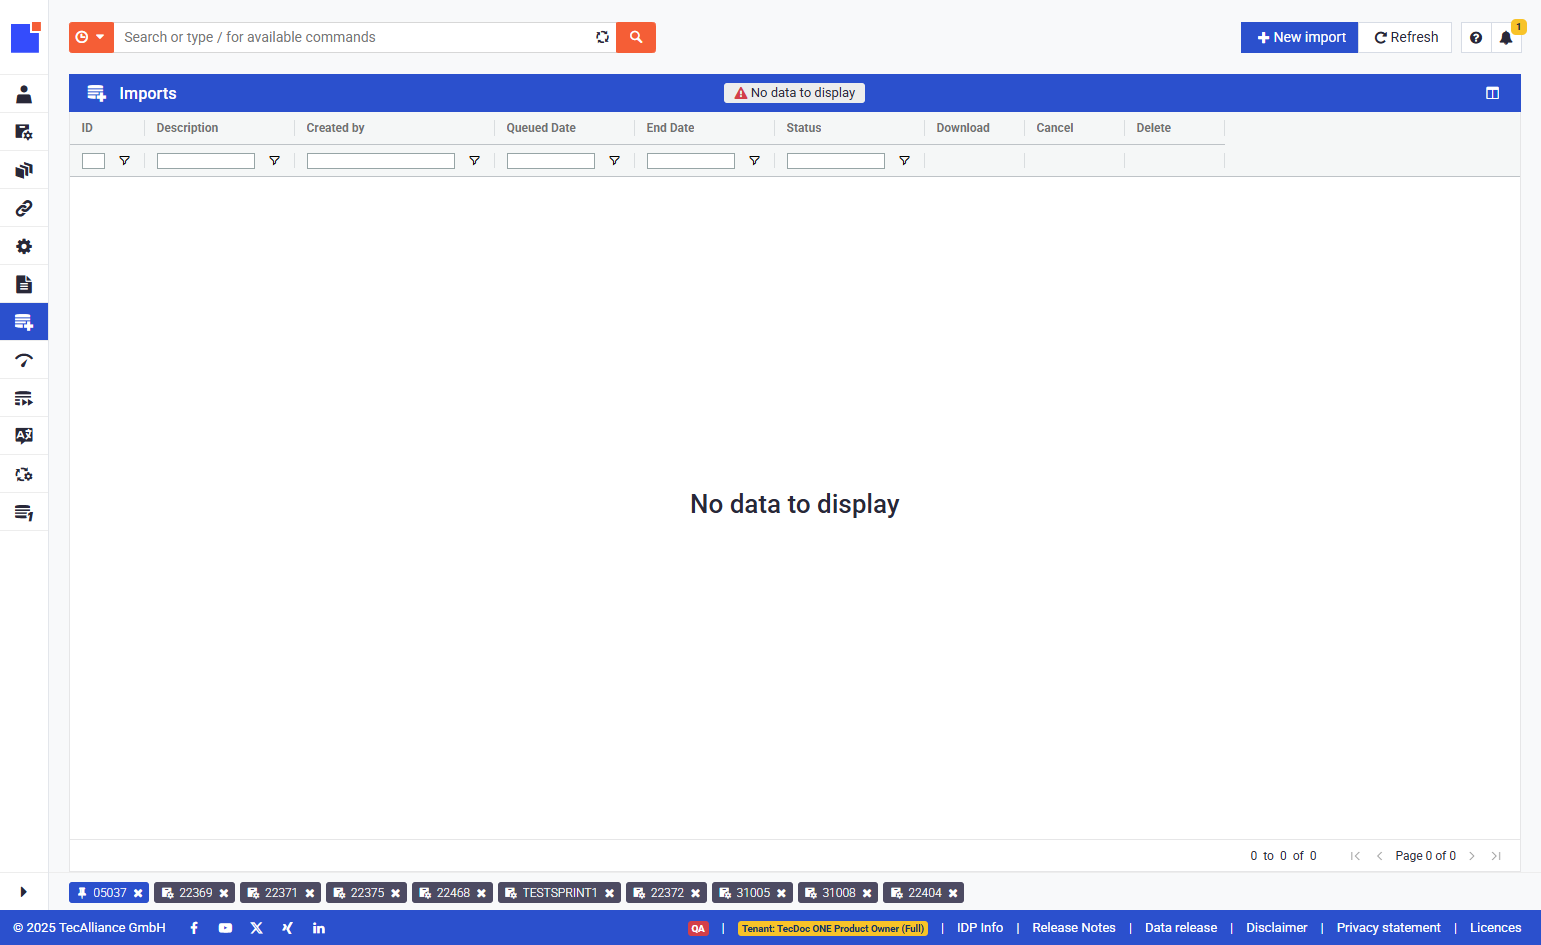
Task: Open the LinkedIn link in footer
Action: (x=319, y=928)
